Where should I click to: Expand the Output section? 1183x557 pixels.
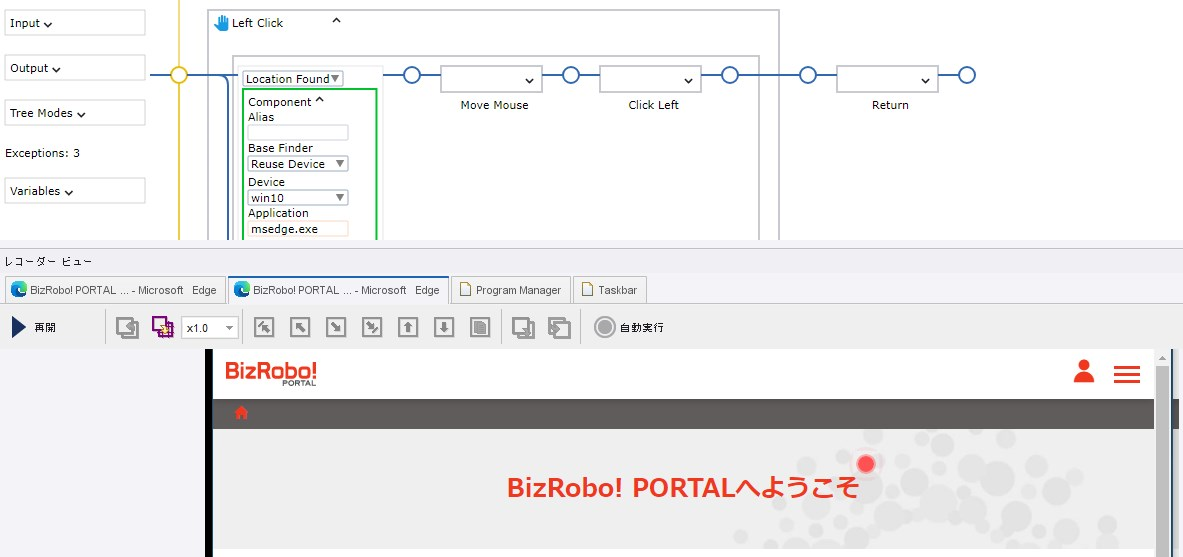pyautogui.click(x=75, y=68)
